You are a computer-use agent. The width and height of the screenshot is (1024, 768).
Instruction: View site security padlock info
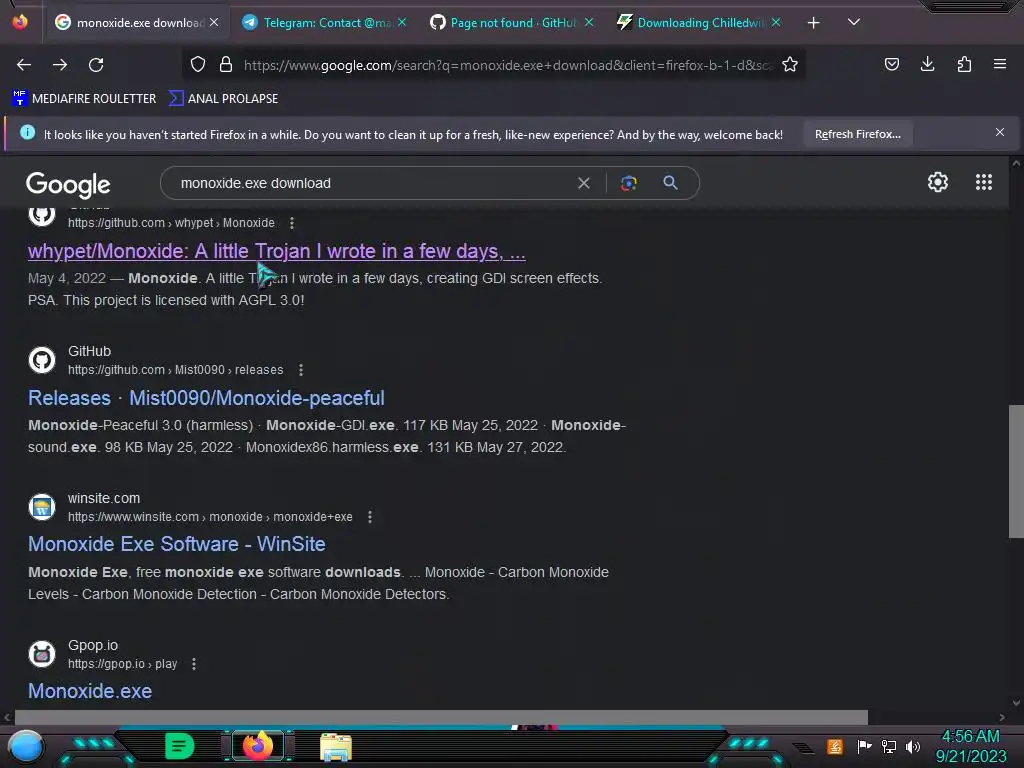pos(226,65)
